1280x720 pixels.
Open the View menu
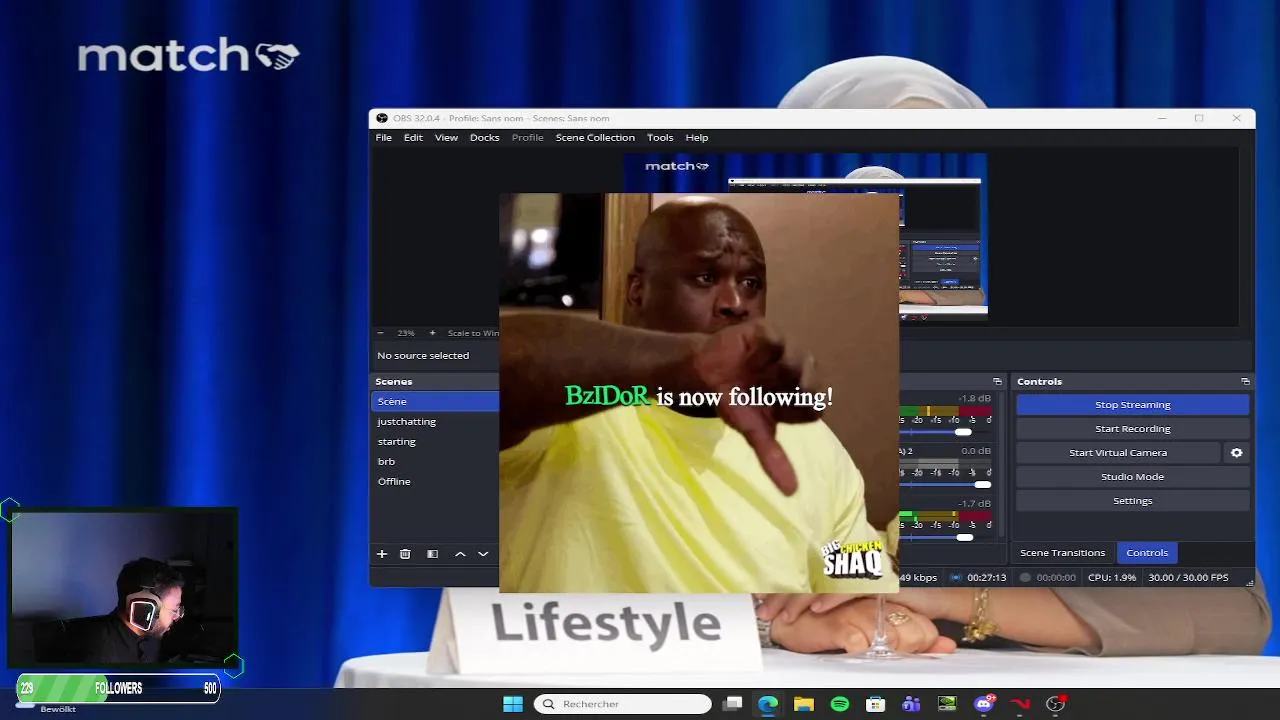point(446,137)
